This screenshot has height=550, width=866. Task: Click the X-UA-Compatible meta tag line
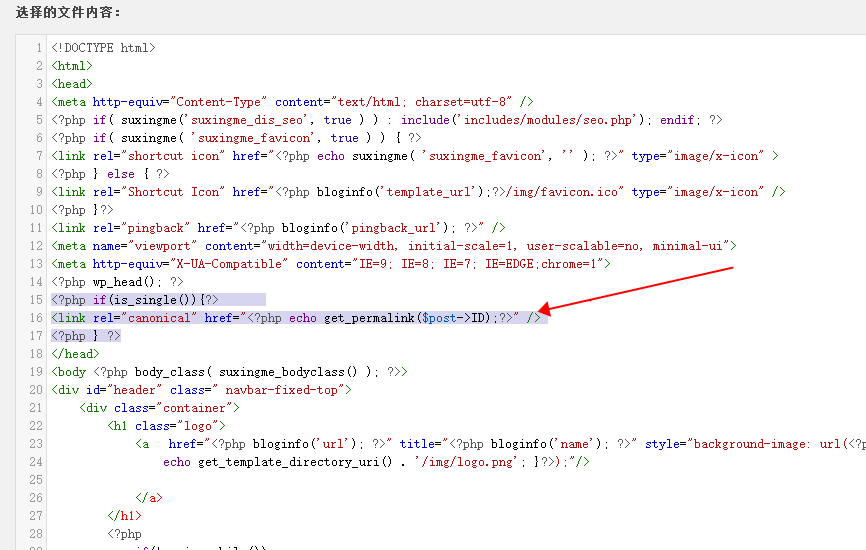click(330, 264)
